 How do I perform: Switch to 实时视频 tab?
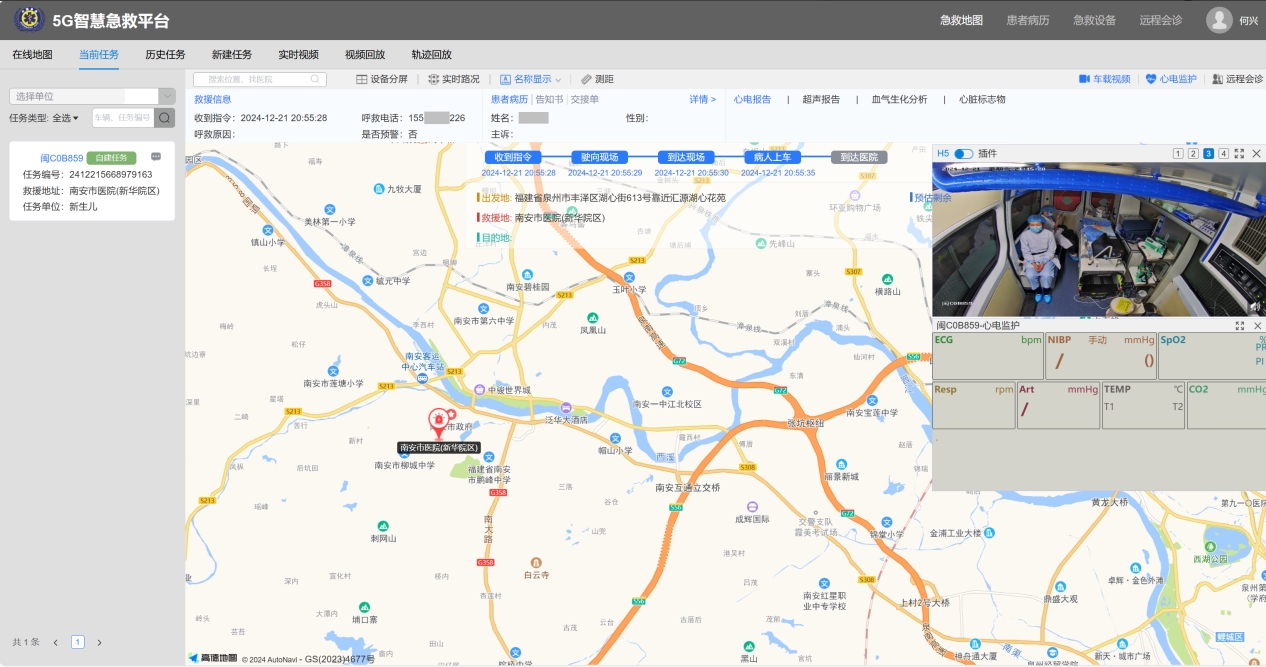(x=298, y=55)
